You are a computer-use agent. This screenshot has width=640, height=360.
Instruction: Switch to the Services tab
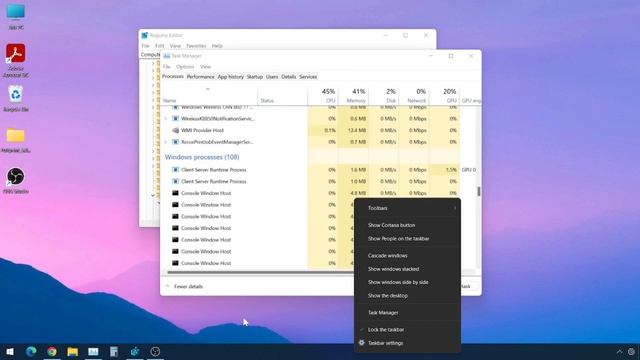tap(308, 77)
